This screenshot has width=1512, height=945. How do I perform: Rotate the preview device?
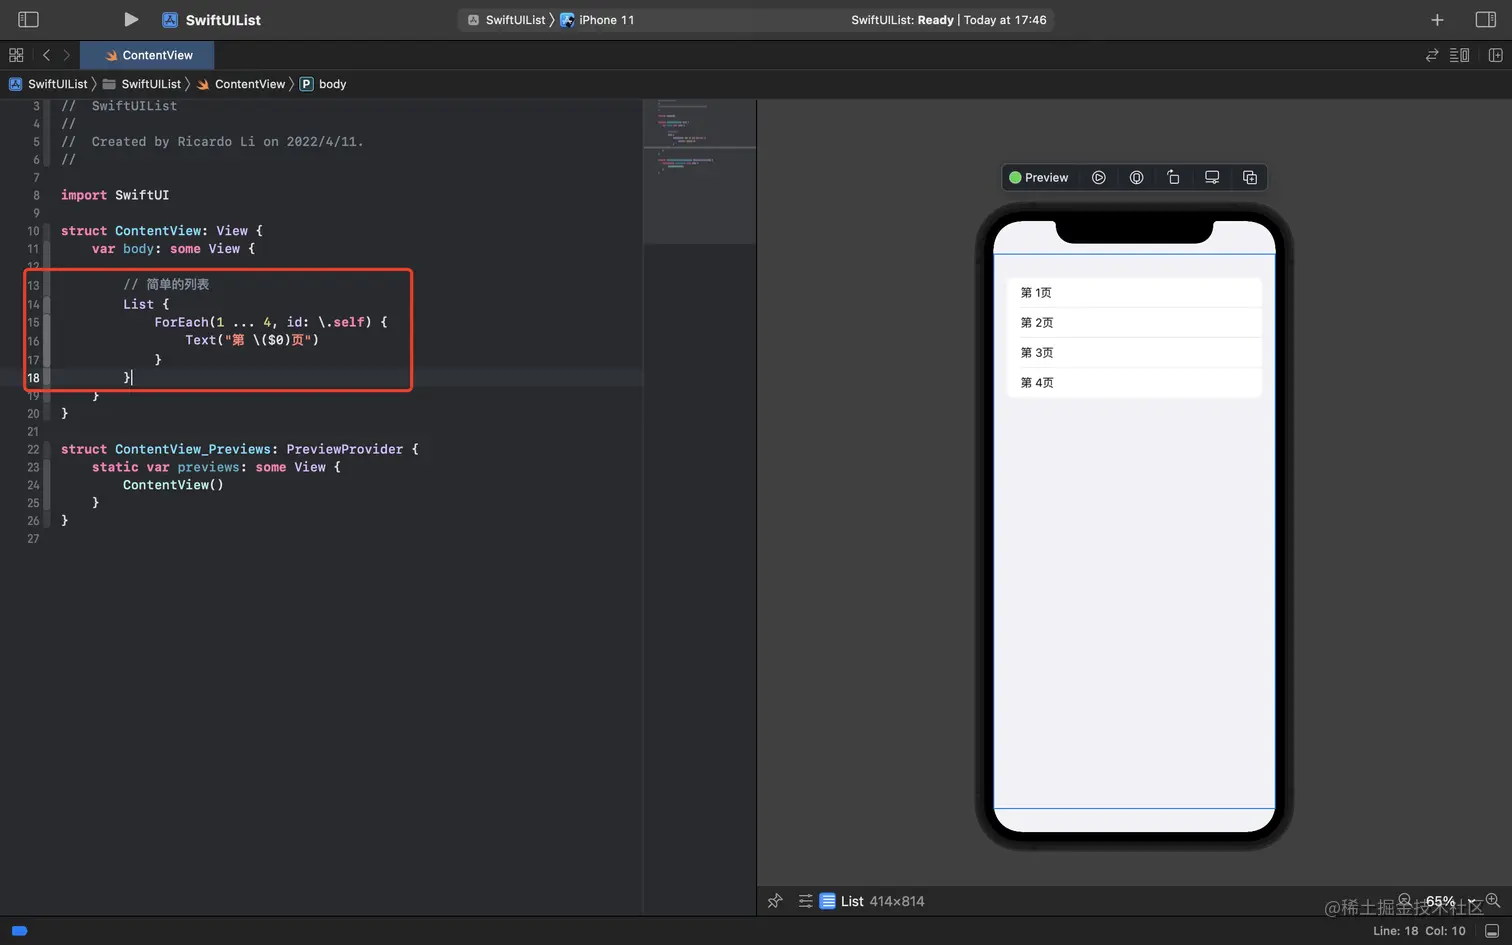1174,177
